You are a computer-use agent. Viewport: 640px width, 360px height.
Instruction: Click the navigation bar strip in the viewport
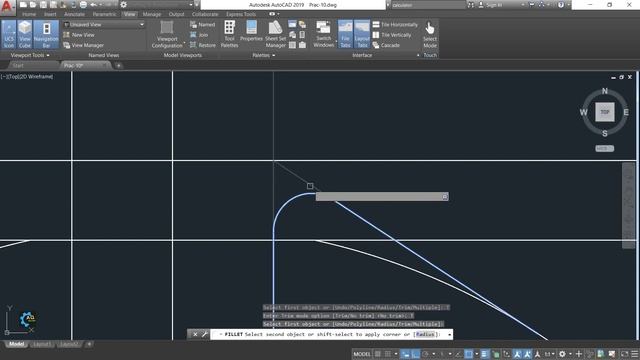[628, 205]
